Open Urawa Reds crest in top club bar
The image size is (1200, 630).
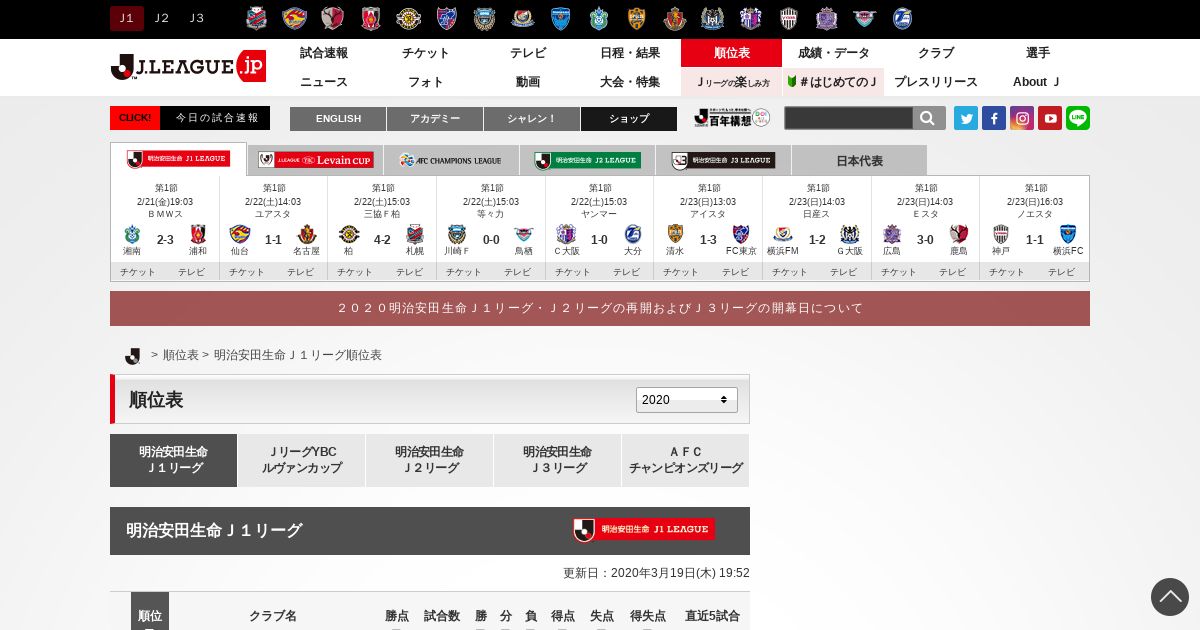(x=371, y=18)
